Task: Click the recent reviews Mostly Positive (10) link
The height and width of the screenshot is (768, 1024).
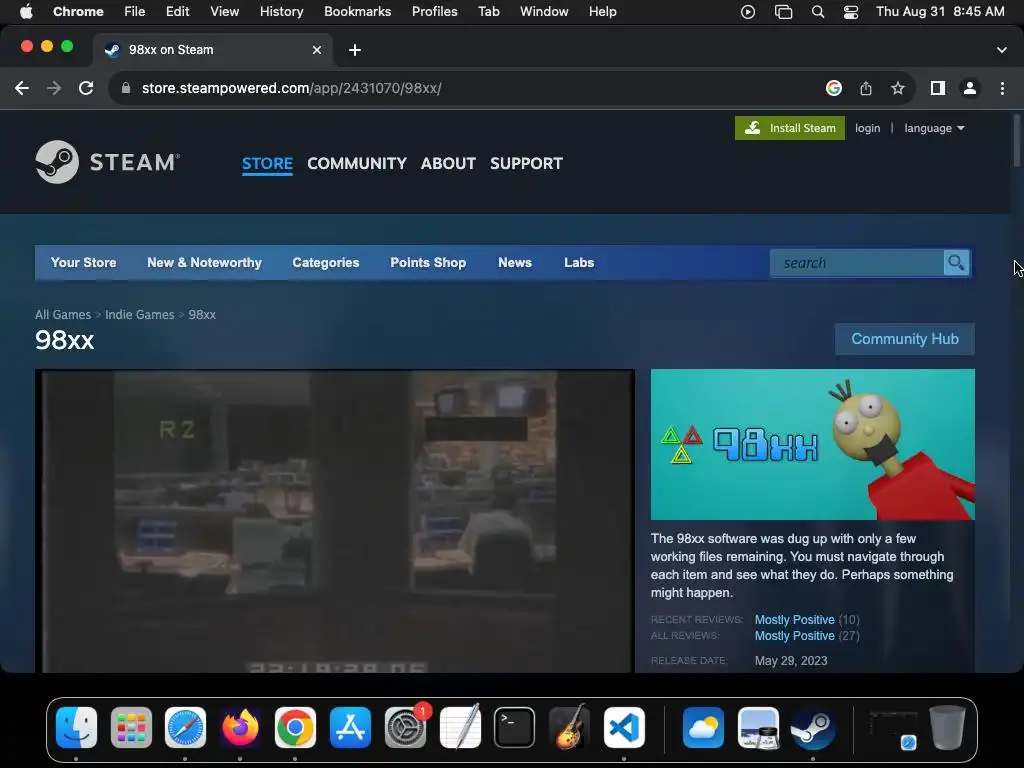Action: pyautogui.click(x=807, y=619)
